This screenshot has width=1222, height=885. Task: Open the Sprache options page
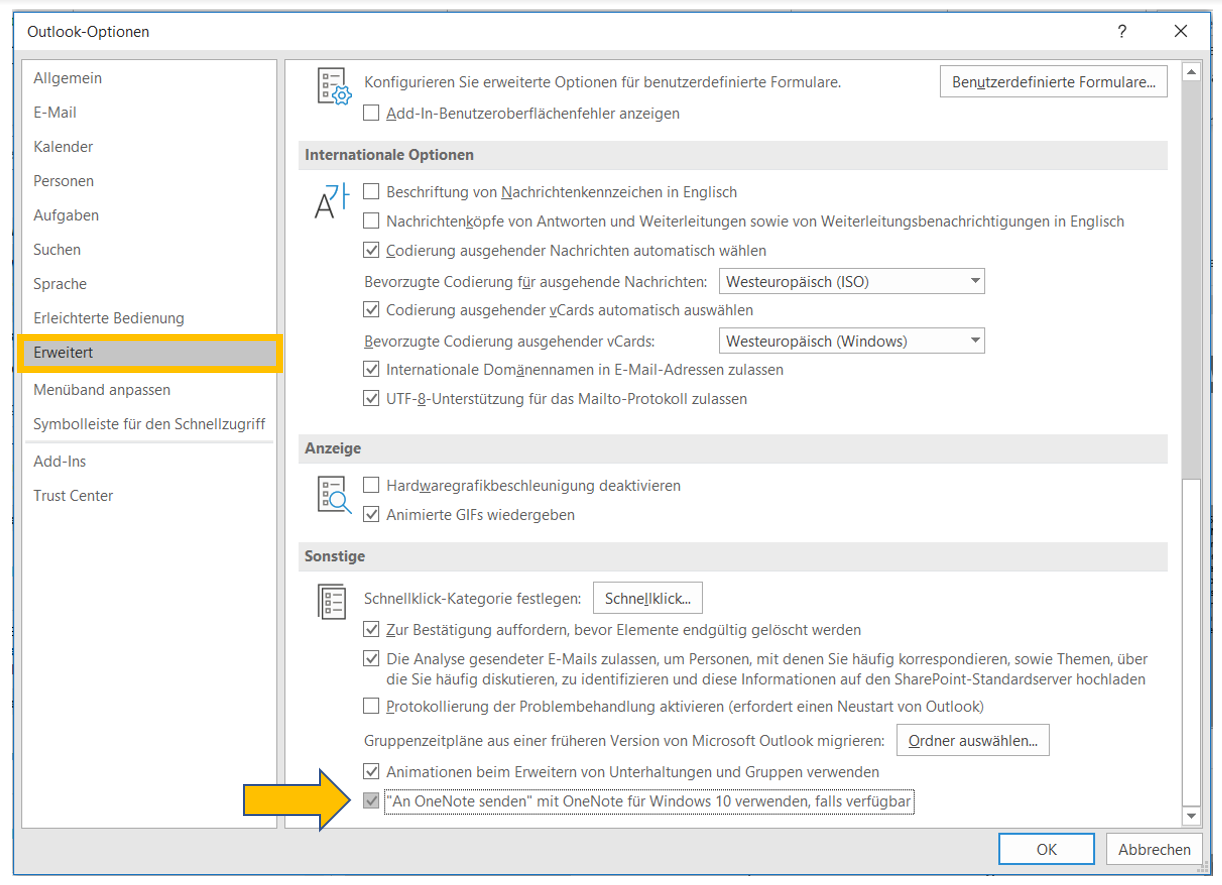click(150, 284)
